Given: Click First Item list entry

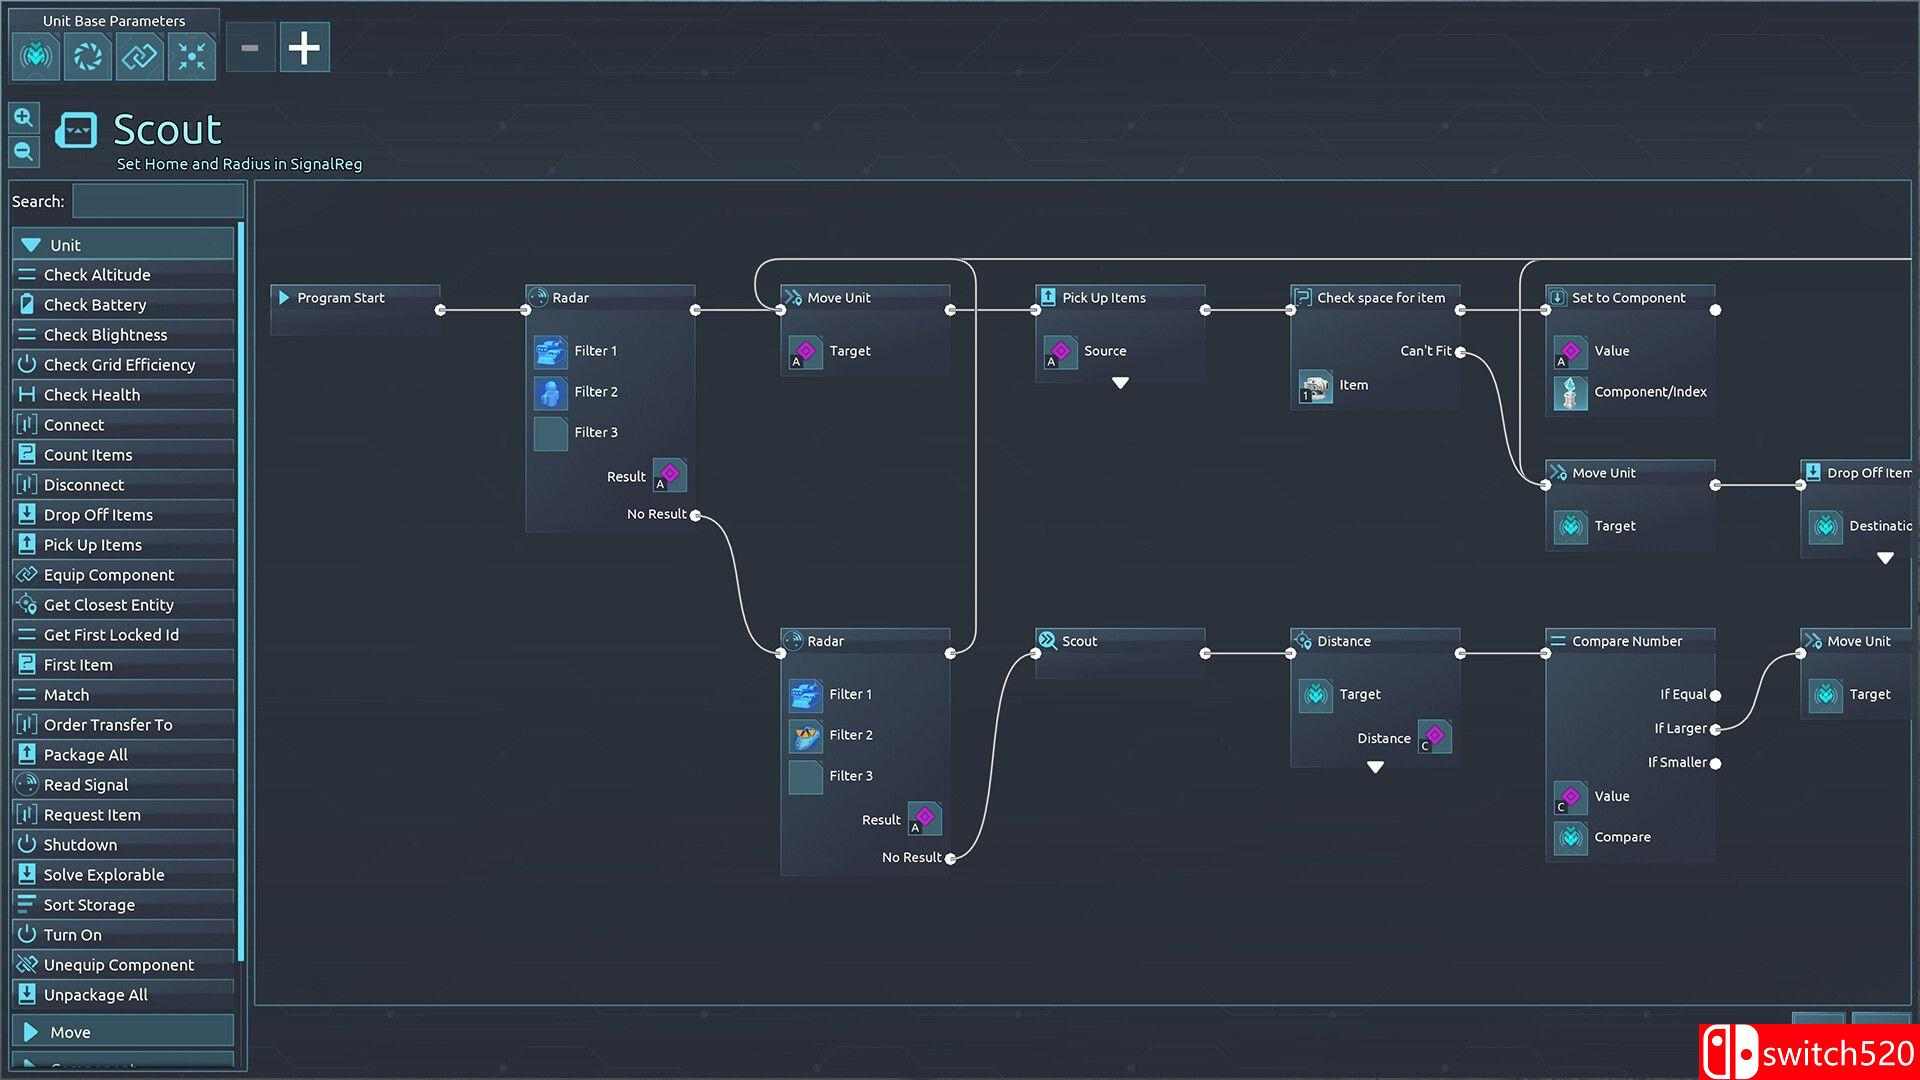Looking at the screenshot, I should [123, 664].
